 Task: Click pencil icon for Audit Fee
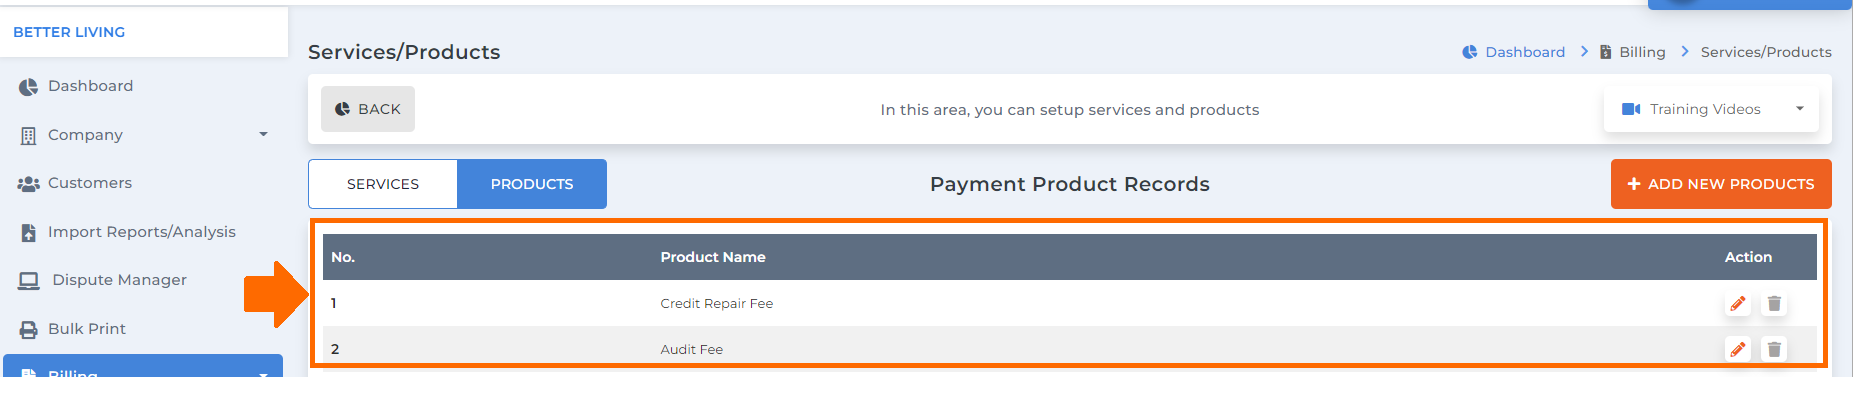(x=1738, y=349)
